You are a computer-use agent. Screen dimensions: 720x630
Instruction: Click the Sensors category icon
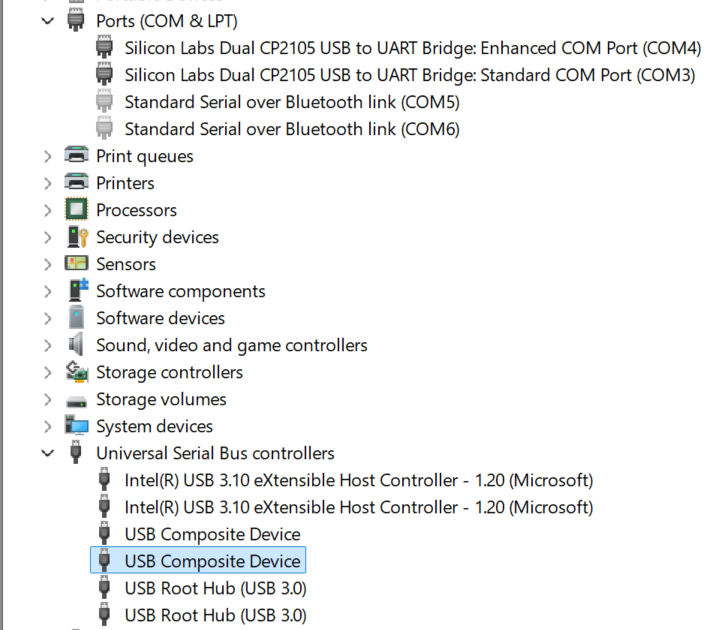pyautogui.click(x=76, y=264)
